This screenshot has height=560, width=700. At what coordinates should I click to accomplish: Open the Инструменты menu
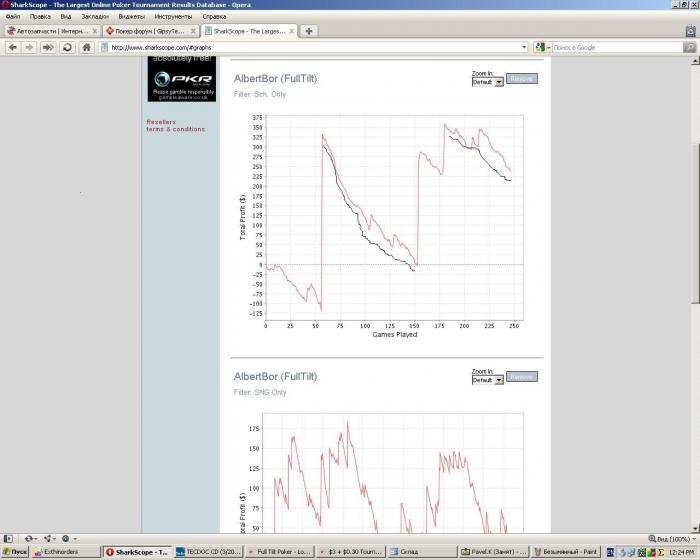[173, 17]
